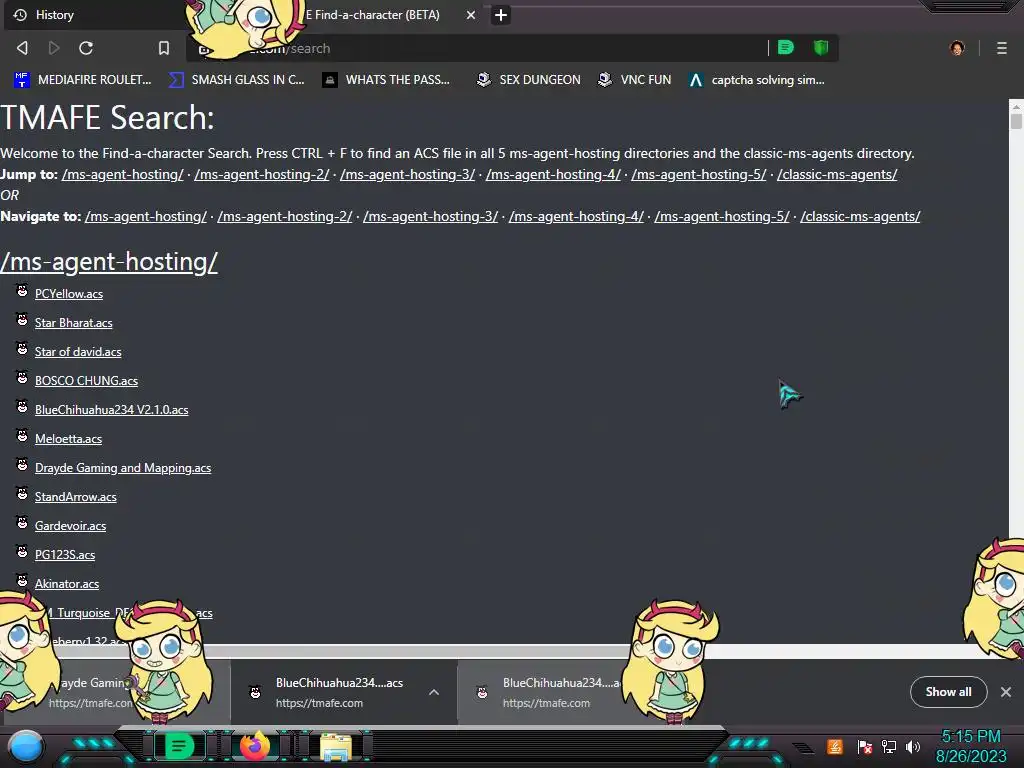The height and width of the screenshot is (768, 1024).
Task: Navigate to /ms-agent-hosting-3/ directory link
Action: 430,216
